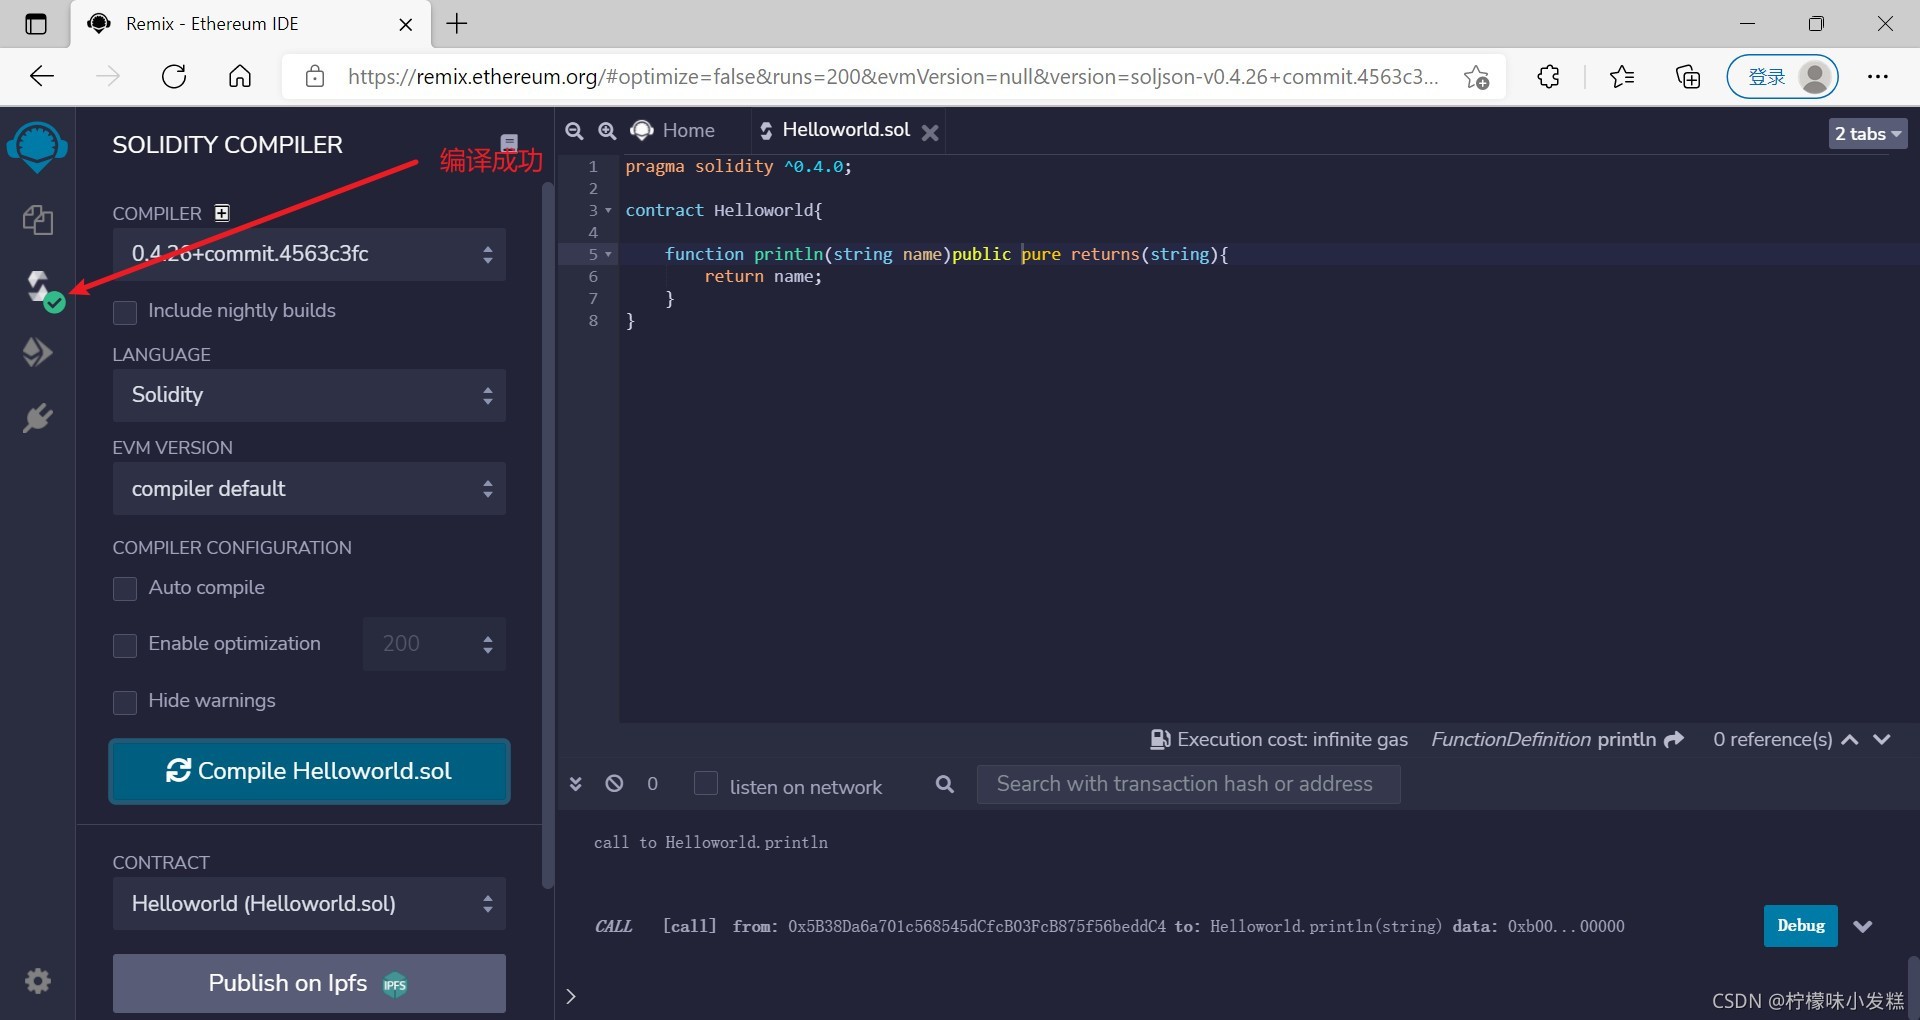Image resolution: width=1920 pixels, height=1020 pixels.
Task: Open Helloworld contract selection dropdown
Action: 309,904
